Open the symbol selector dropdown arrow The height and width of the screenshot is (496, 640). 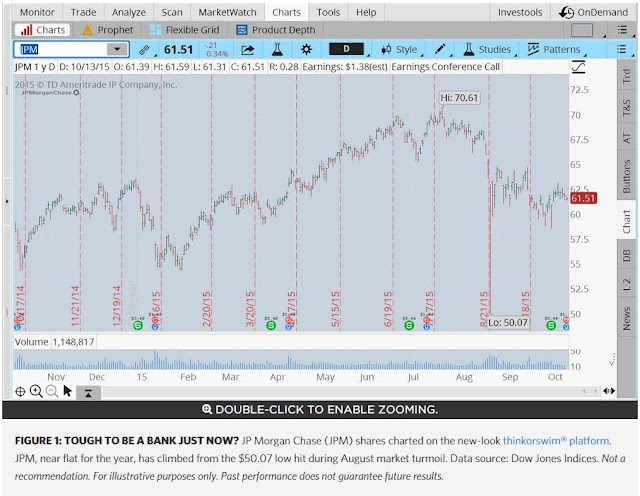tap(117, 49)
